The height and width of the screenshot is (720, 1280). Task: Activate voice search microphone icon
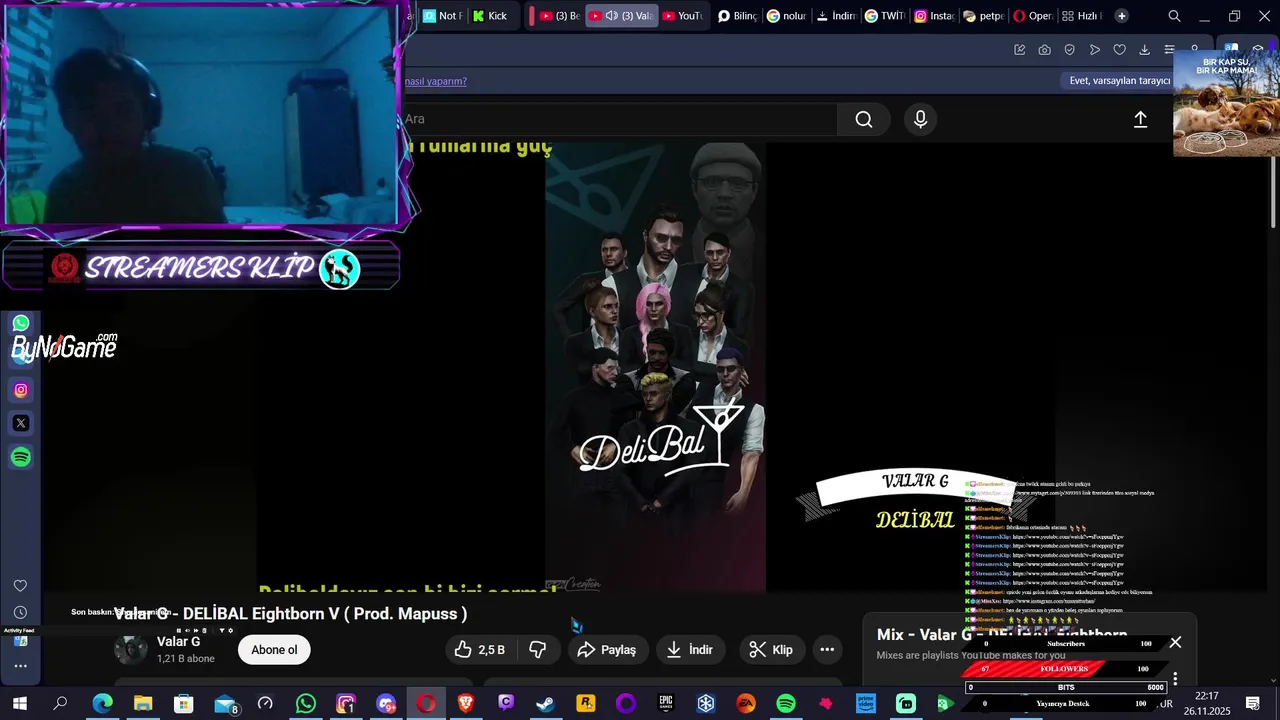(x=921, y=120)
